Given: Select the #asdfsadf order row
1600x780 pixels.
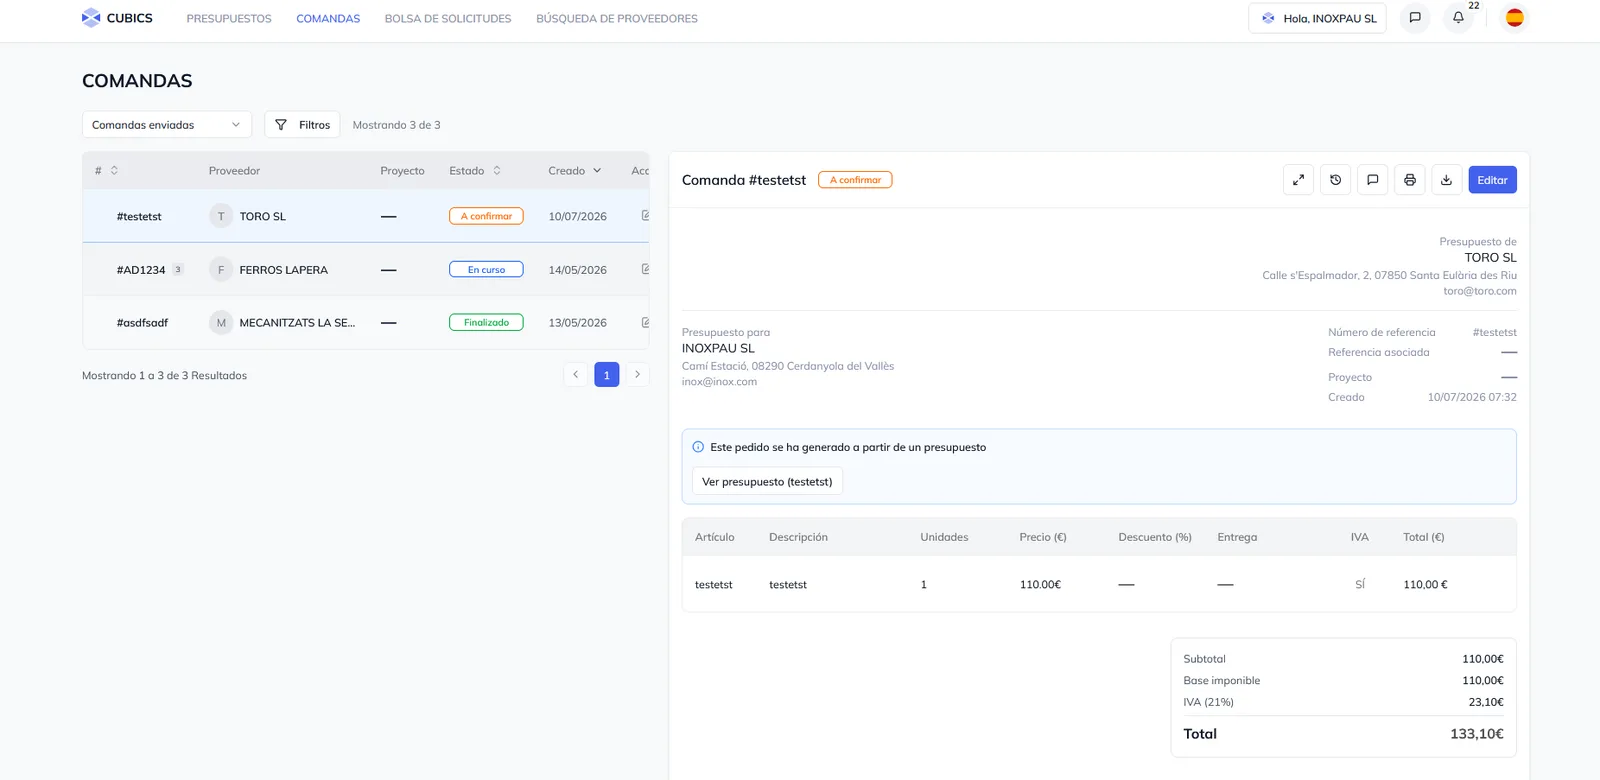Looking at the screenshot, I should tap(366, 323).
